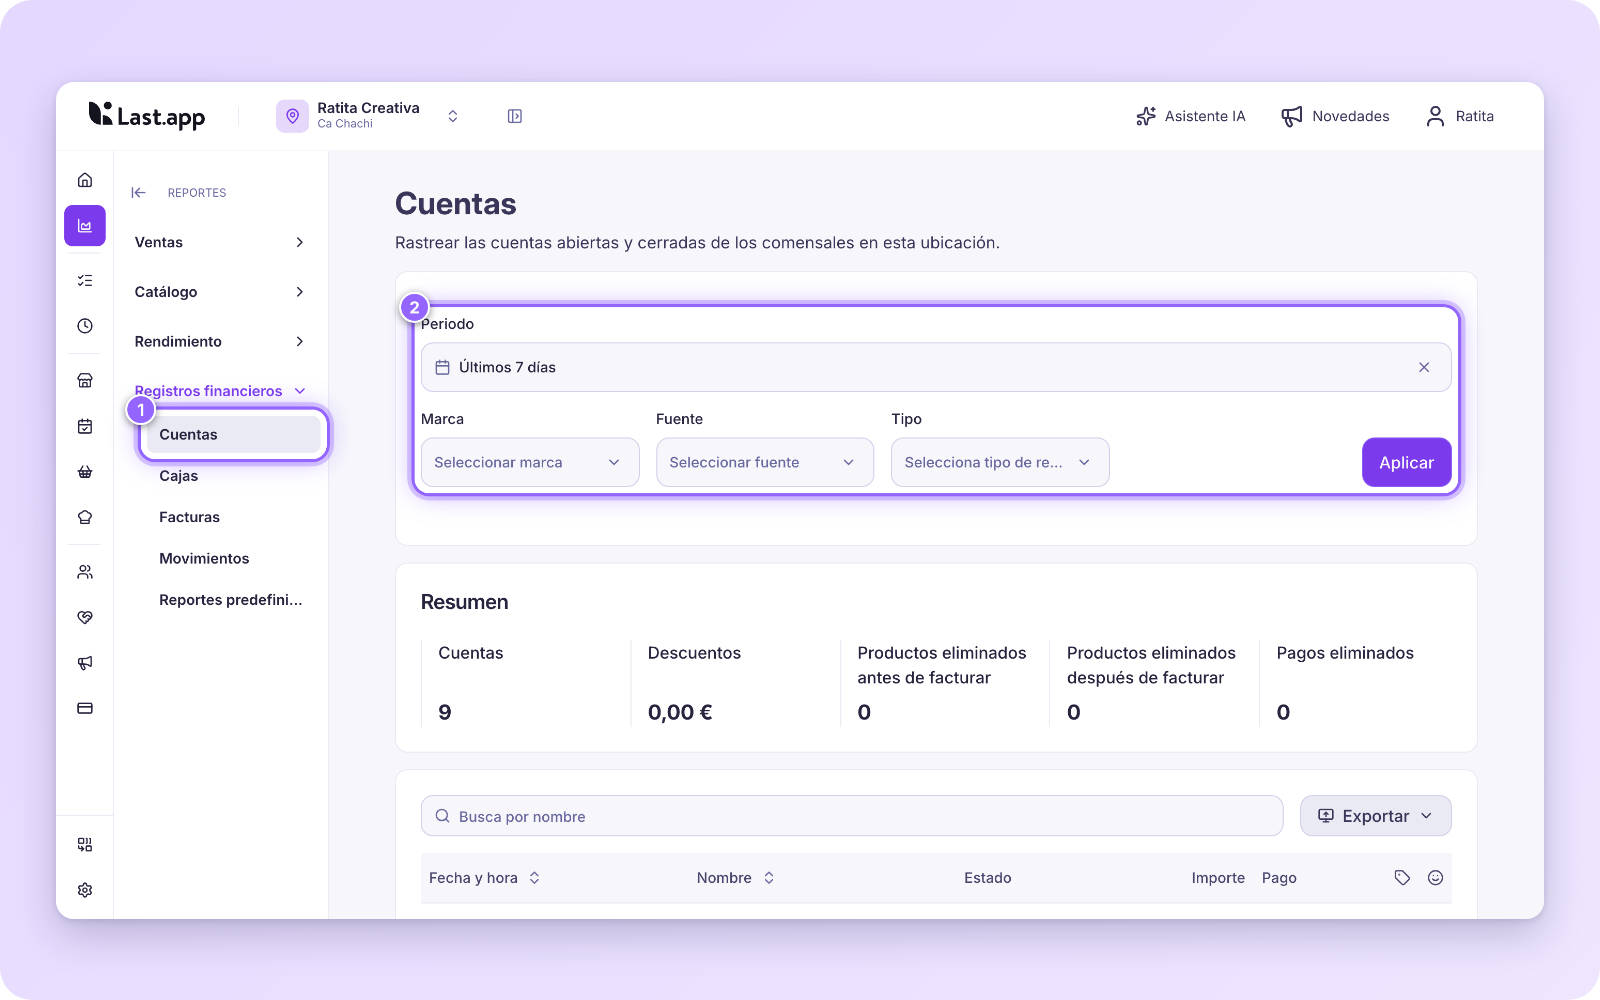Open Novedades announcements
The width and height of the screenshot is (1600, 1000).
pos(1335,116)
